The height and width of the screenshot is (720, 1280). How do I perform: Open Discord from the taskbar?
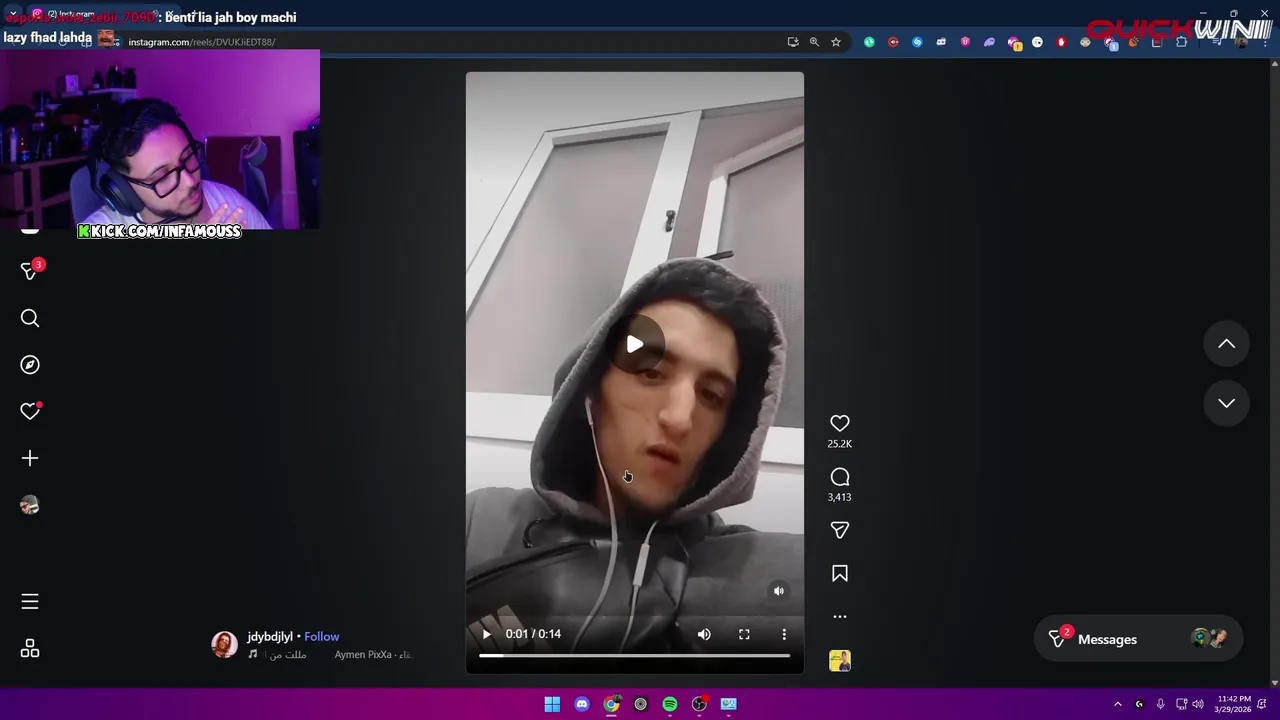(582, 704)
